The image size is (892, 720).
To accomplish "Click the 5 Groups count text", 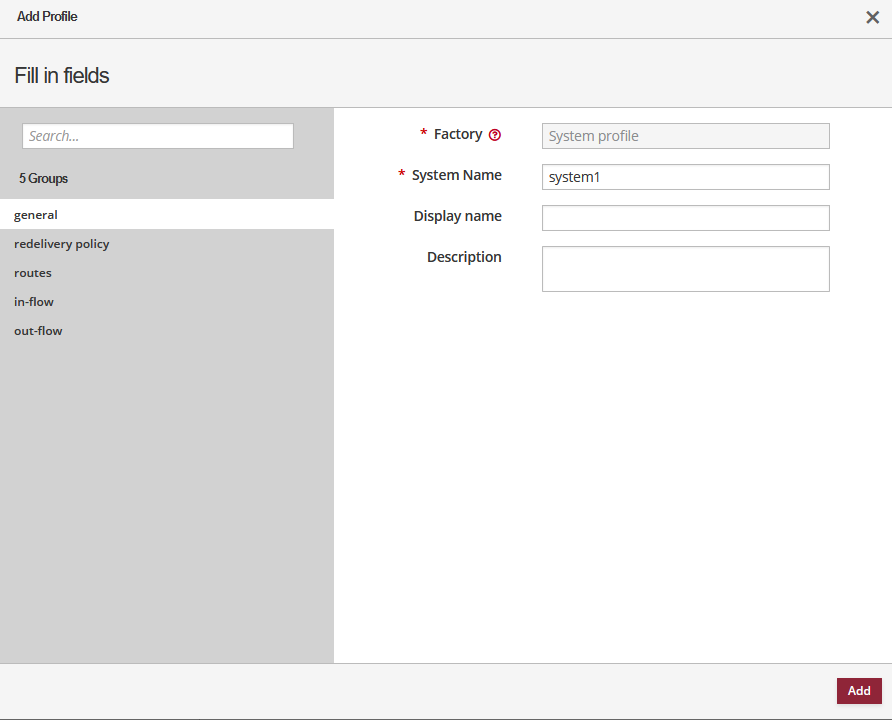I will click(43, 178).
